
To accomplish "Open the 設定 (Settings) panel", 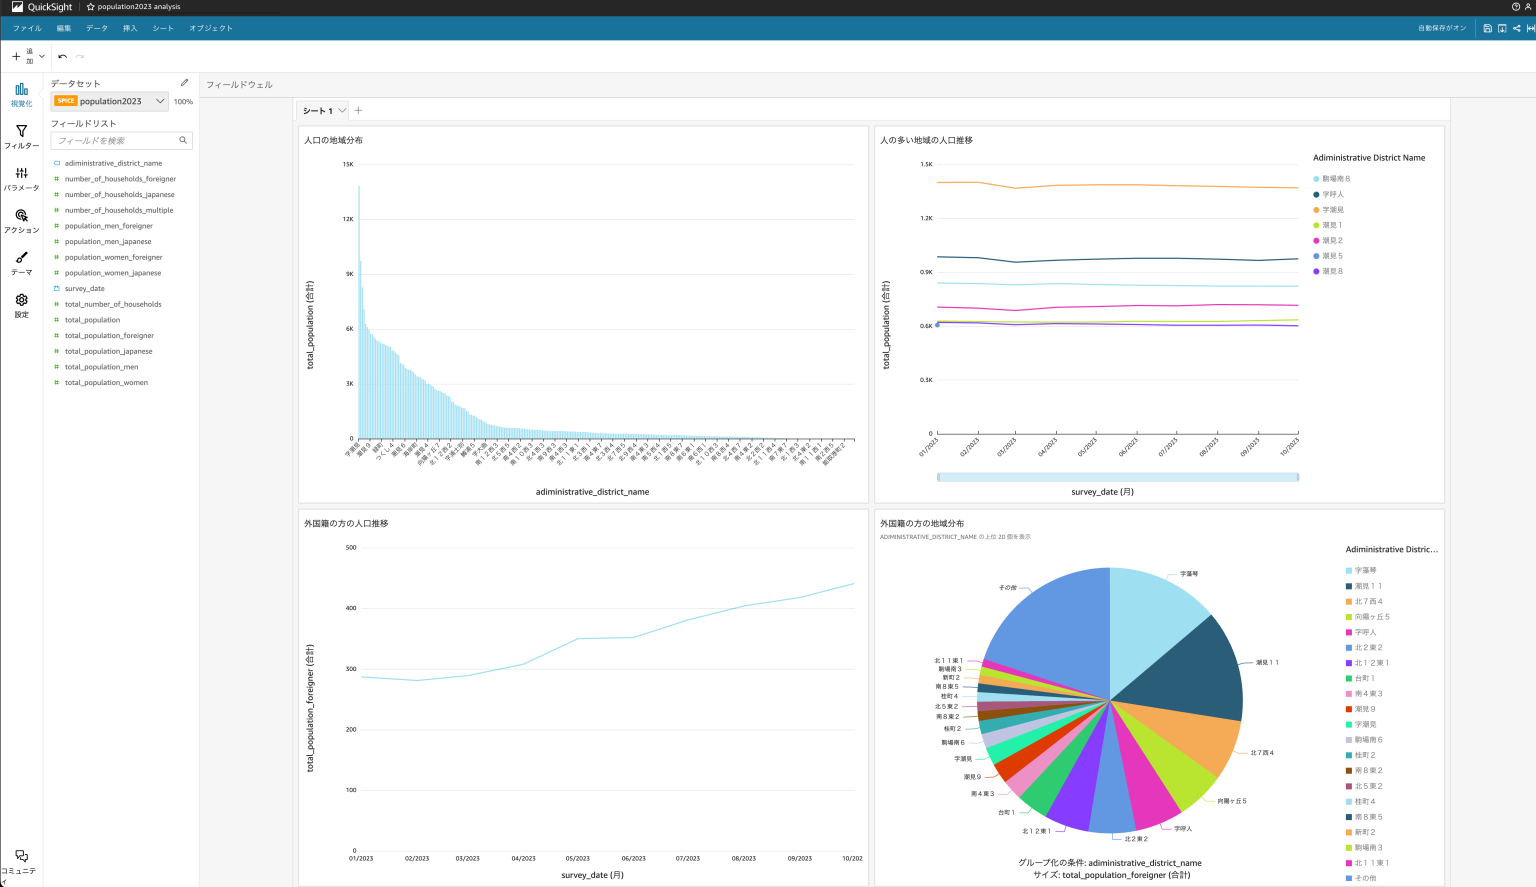I will click(x=20, y=306).
